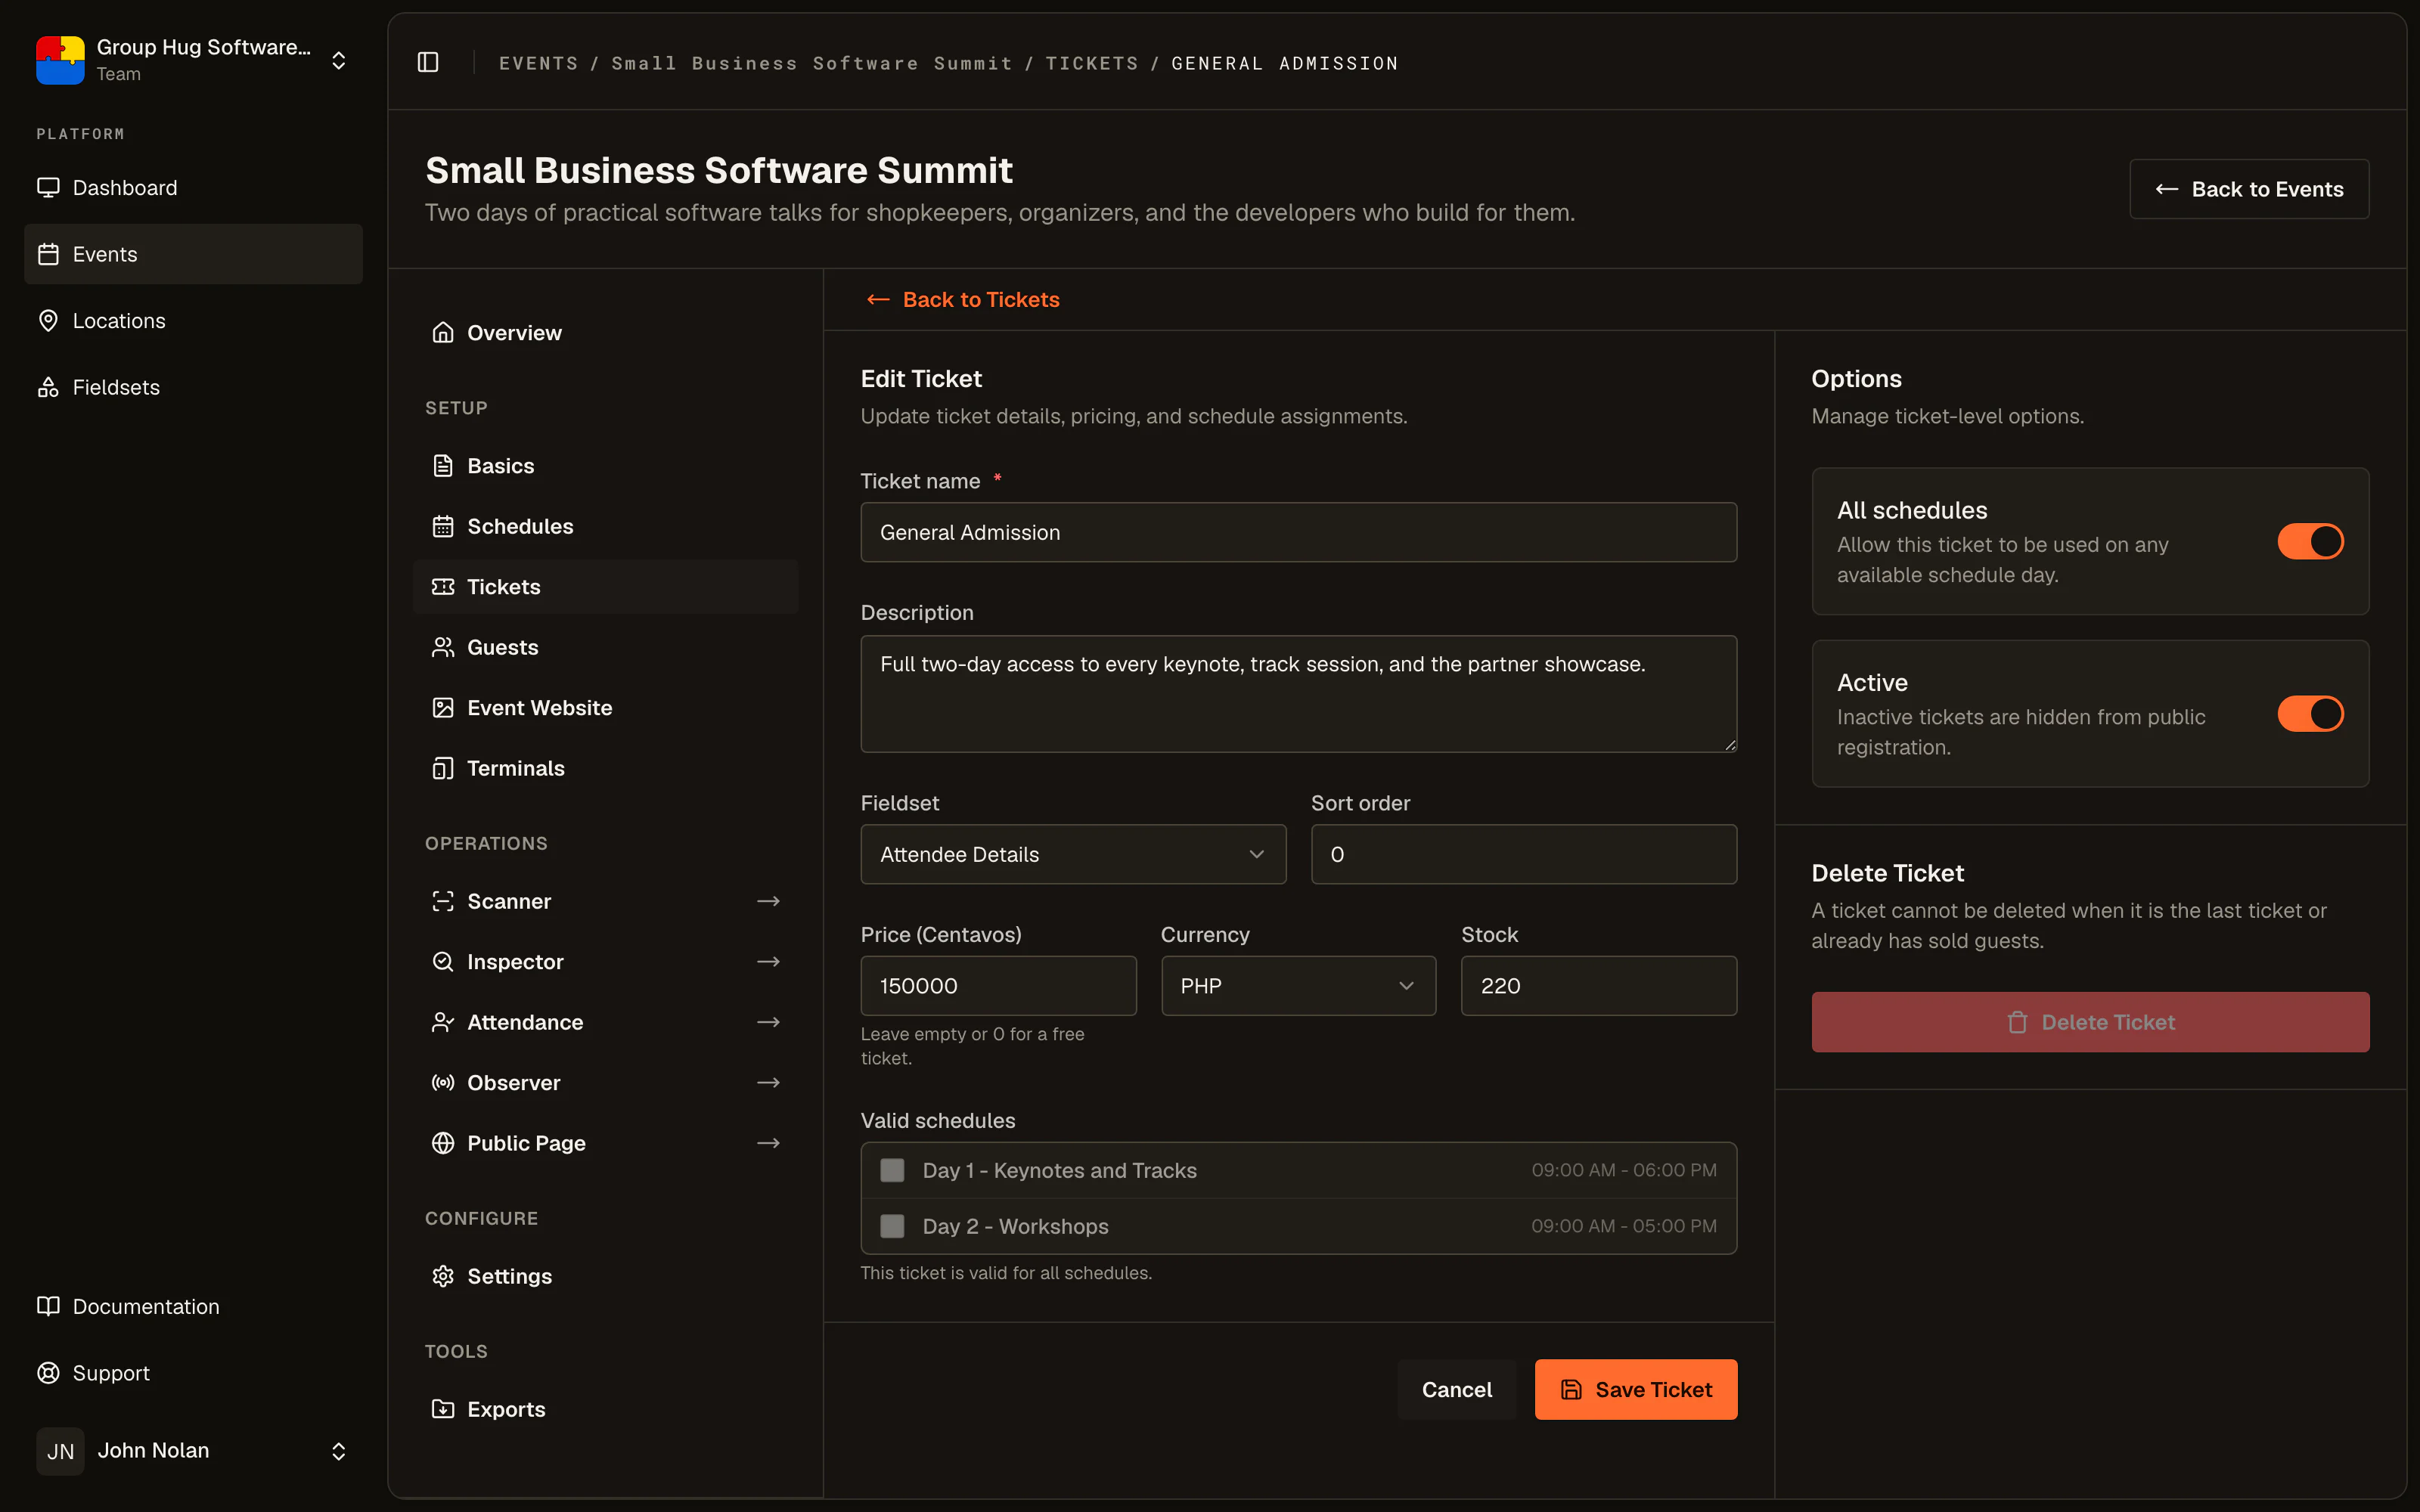Open the Terminals setup page
The image size is (2420, 1512).
click(x=606, y=768)
